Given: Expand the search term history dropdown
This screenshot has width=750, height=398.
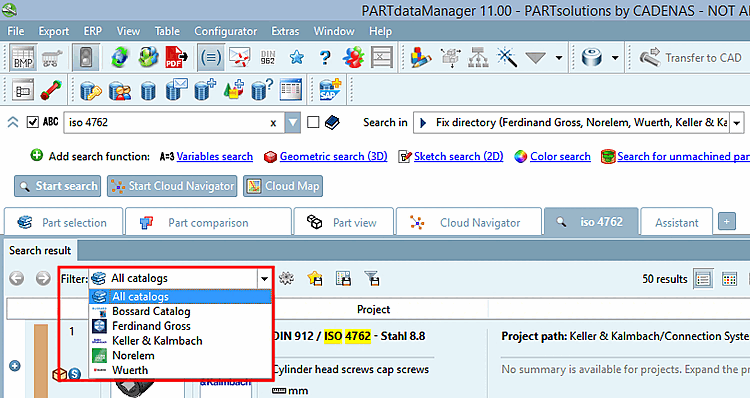Looking at the screenshot, I should pos(293,122).
